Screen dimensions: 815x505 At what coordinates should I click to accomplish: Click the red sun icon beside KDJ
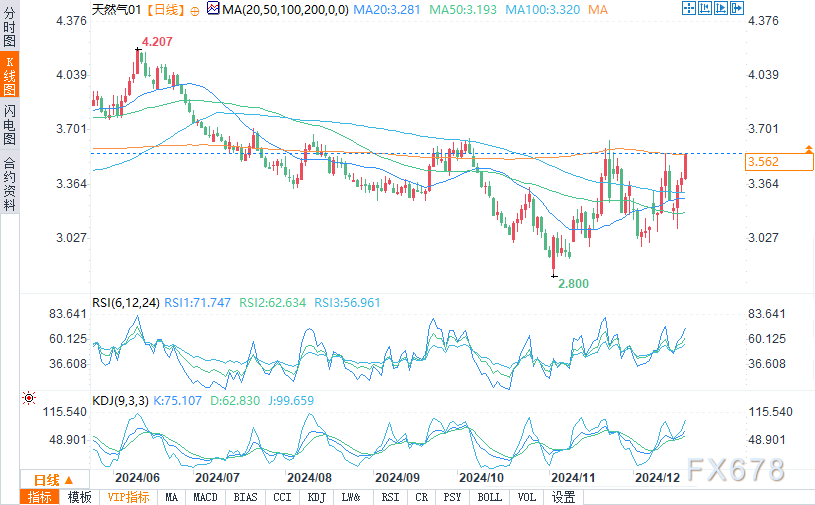[29, 398]
